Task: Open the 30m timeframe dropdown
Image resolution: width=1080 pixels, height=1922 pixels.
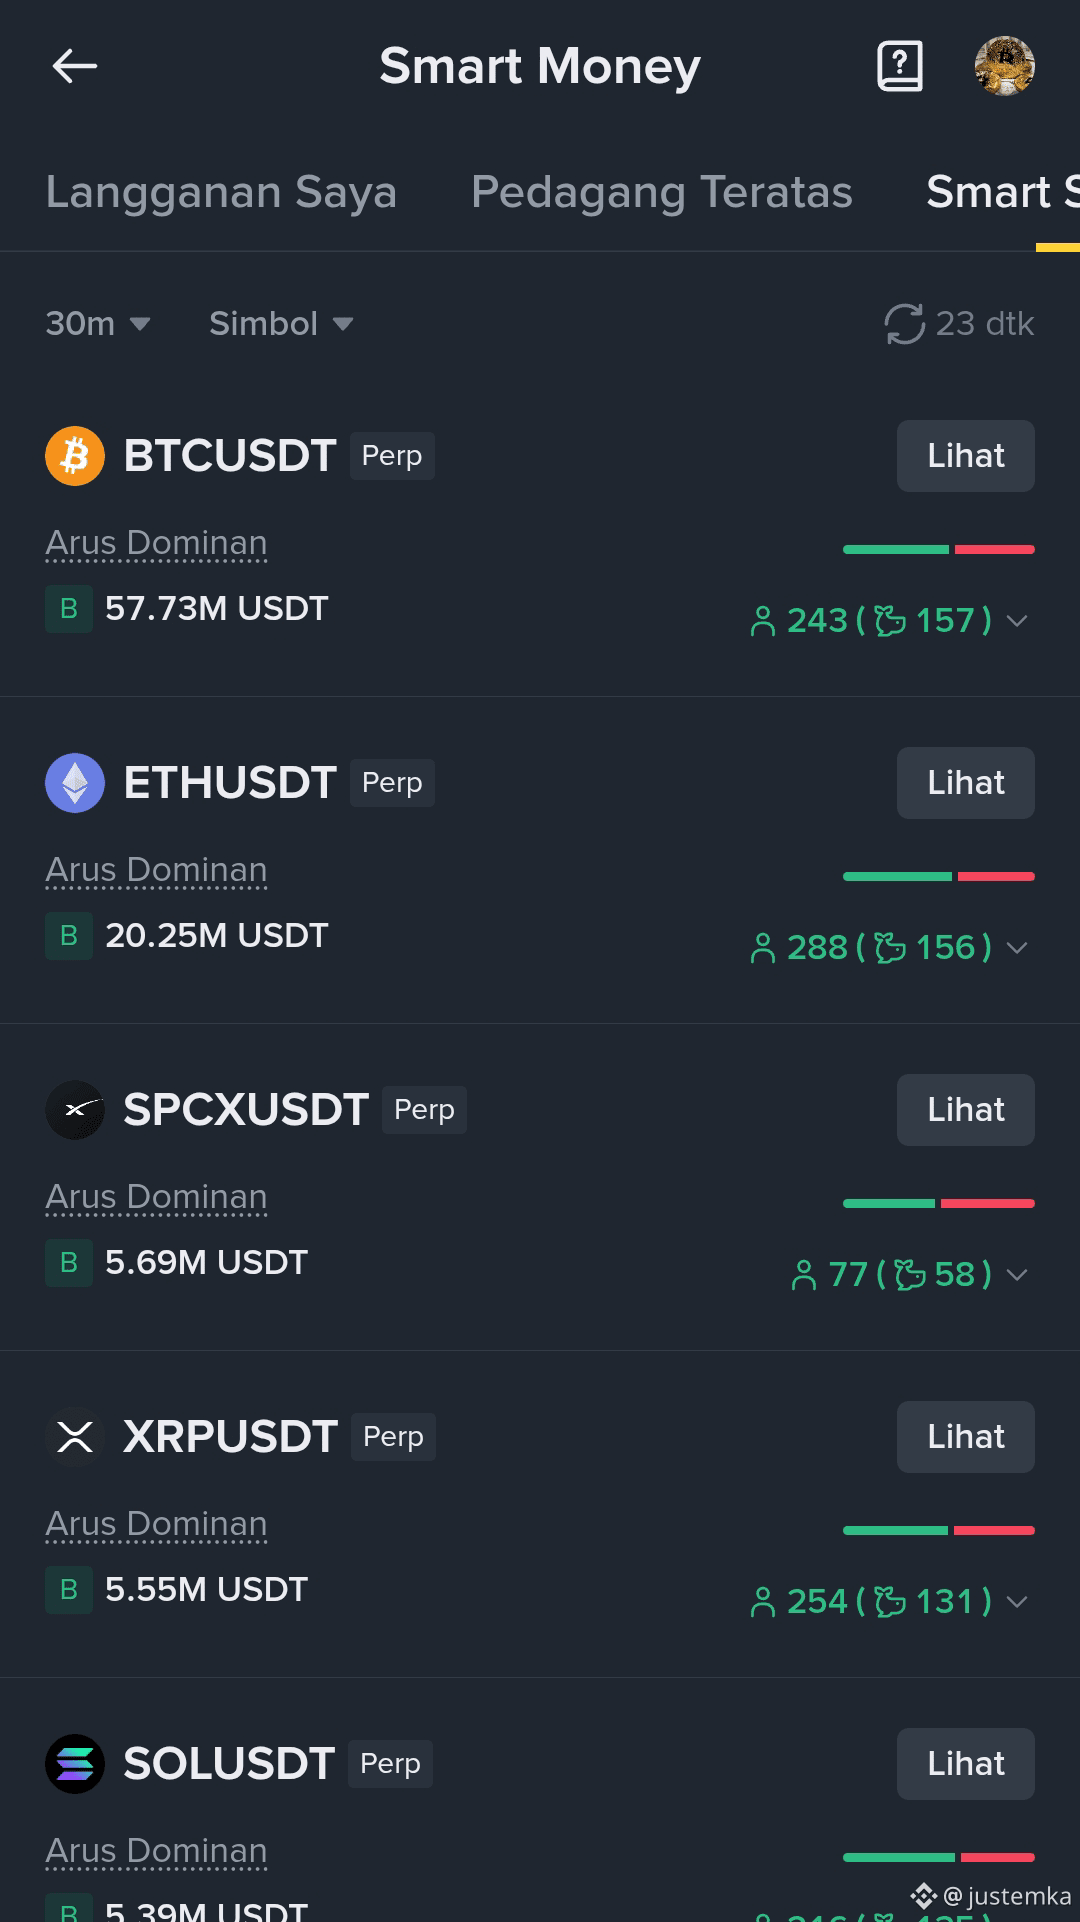Action: (x=98, y=324)
